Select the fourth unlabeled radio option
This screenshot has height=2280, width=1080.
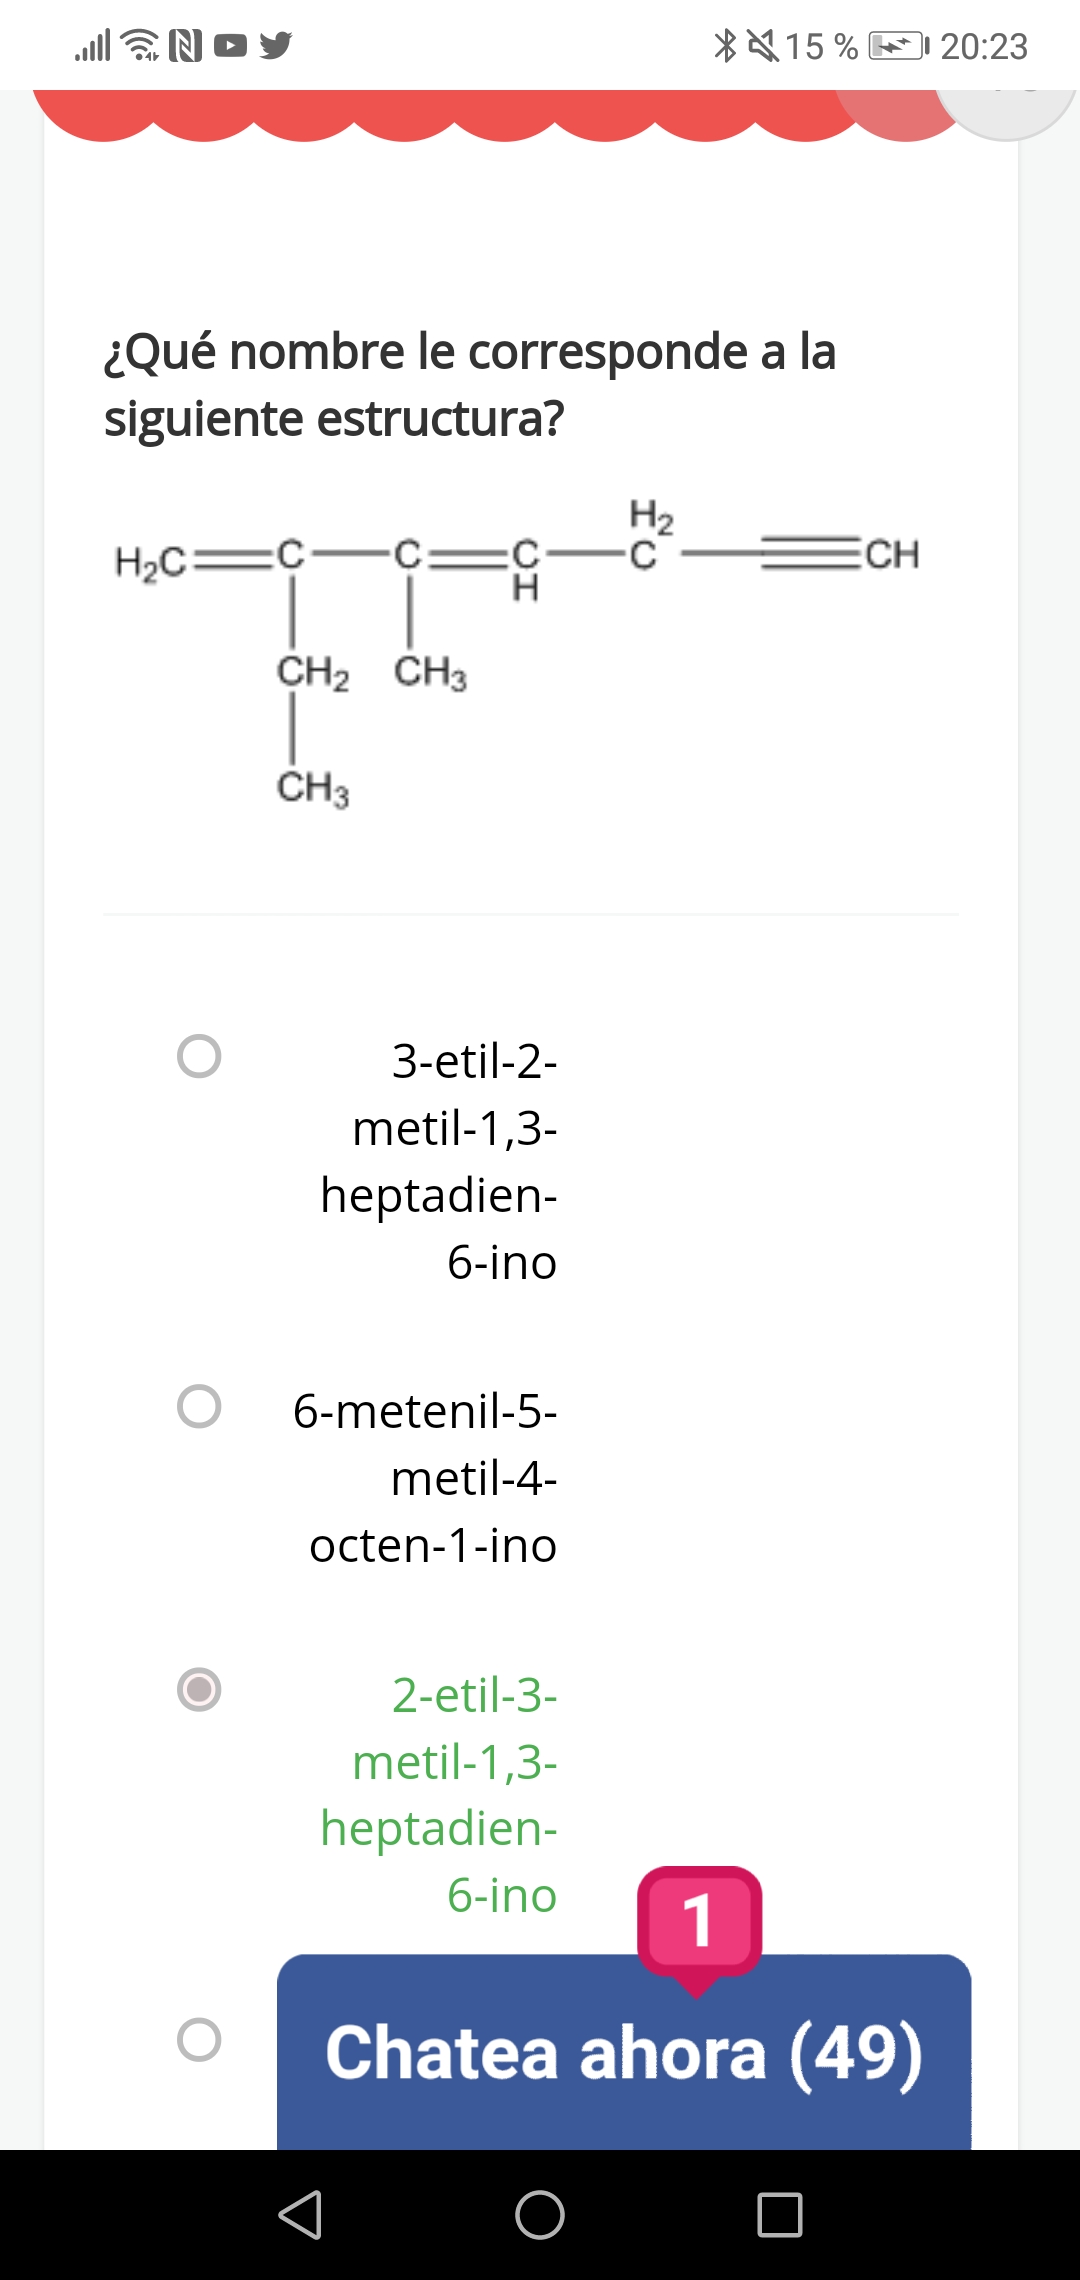click(199, 2040)
